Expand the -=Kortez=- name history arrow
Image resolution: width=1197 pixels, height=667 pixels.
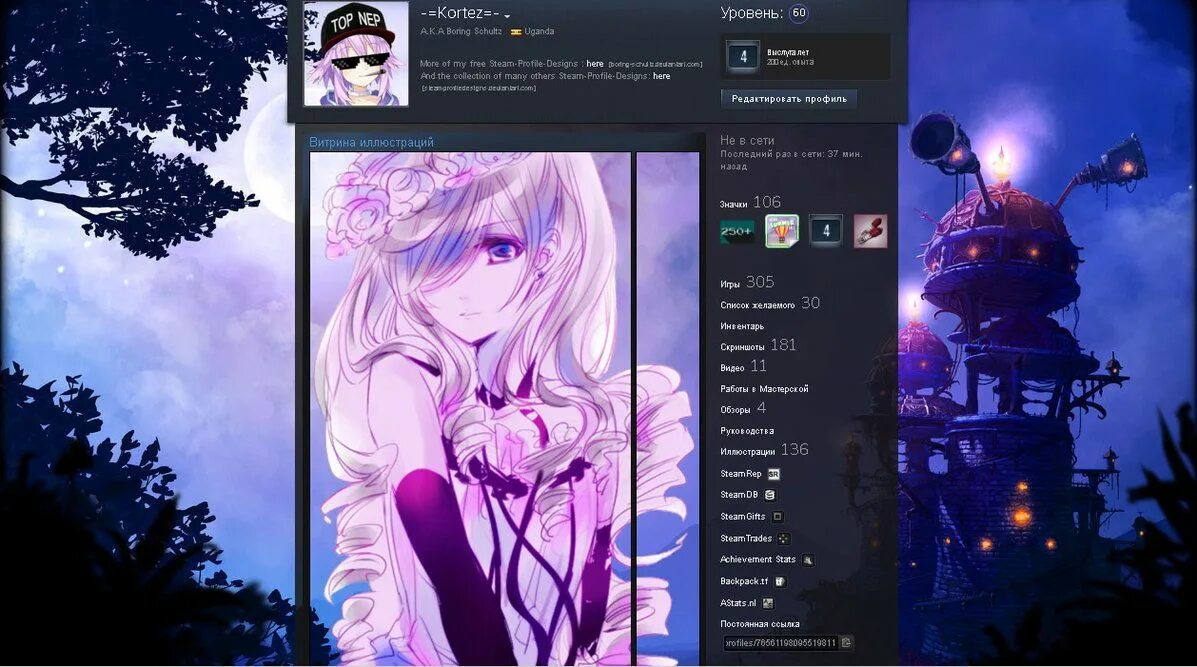(507, 16)
